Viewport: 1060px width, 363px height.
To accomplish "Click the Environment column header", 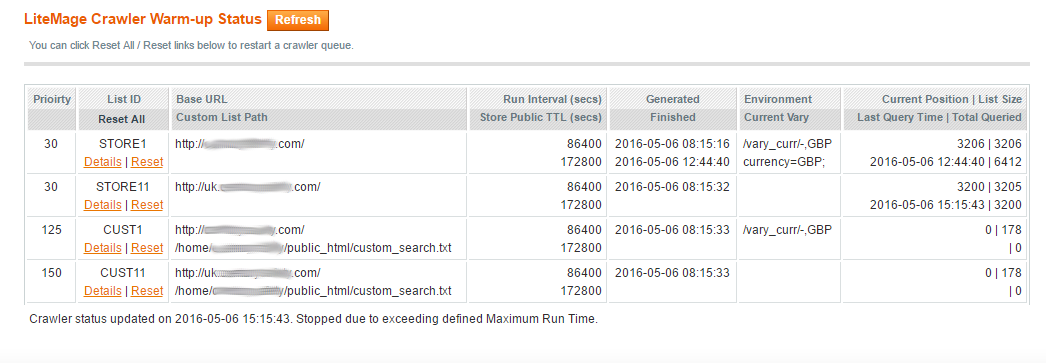I will [x=778, y=99].
